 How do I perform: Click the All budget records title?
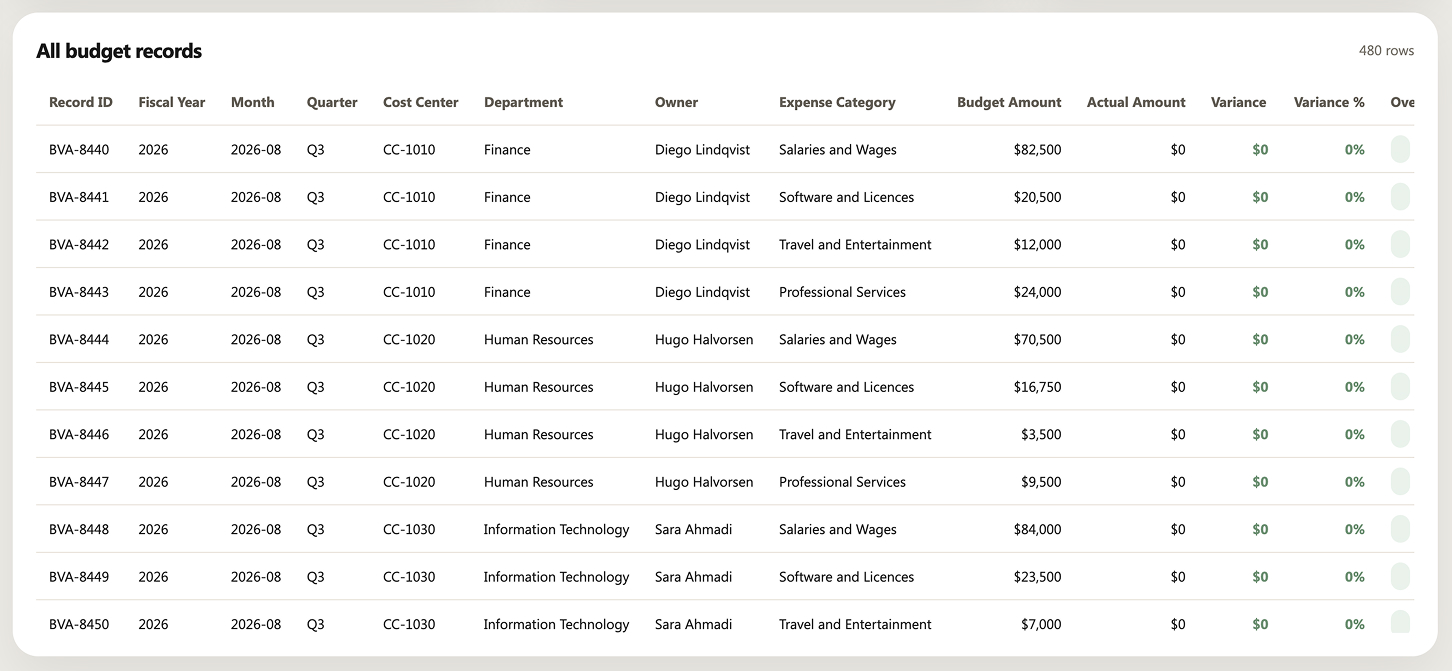(119, 51)
